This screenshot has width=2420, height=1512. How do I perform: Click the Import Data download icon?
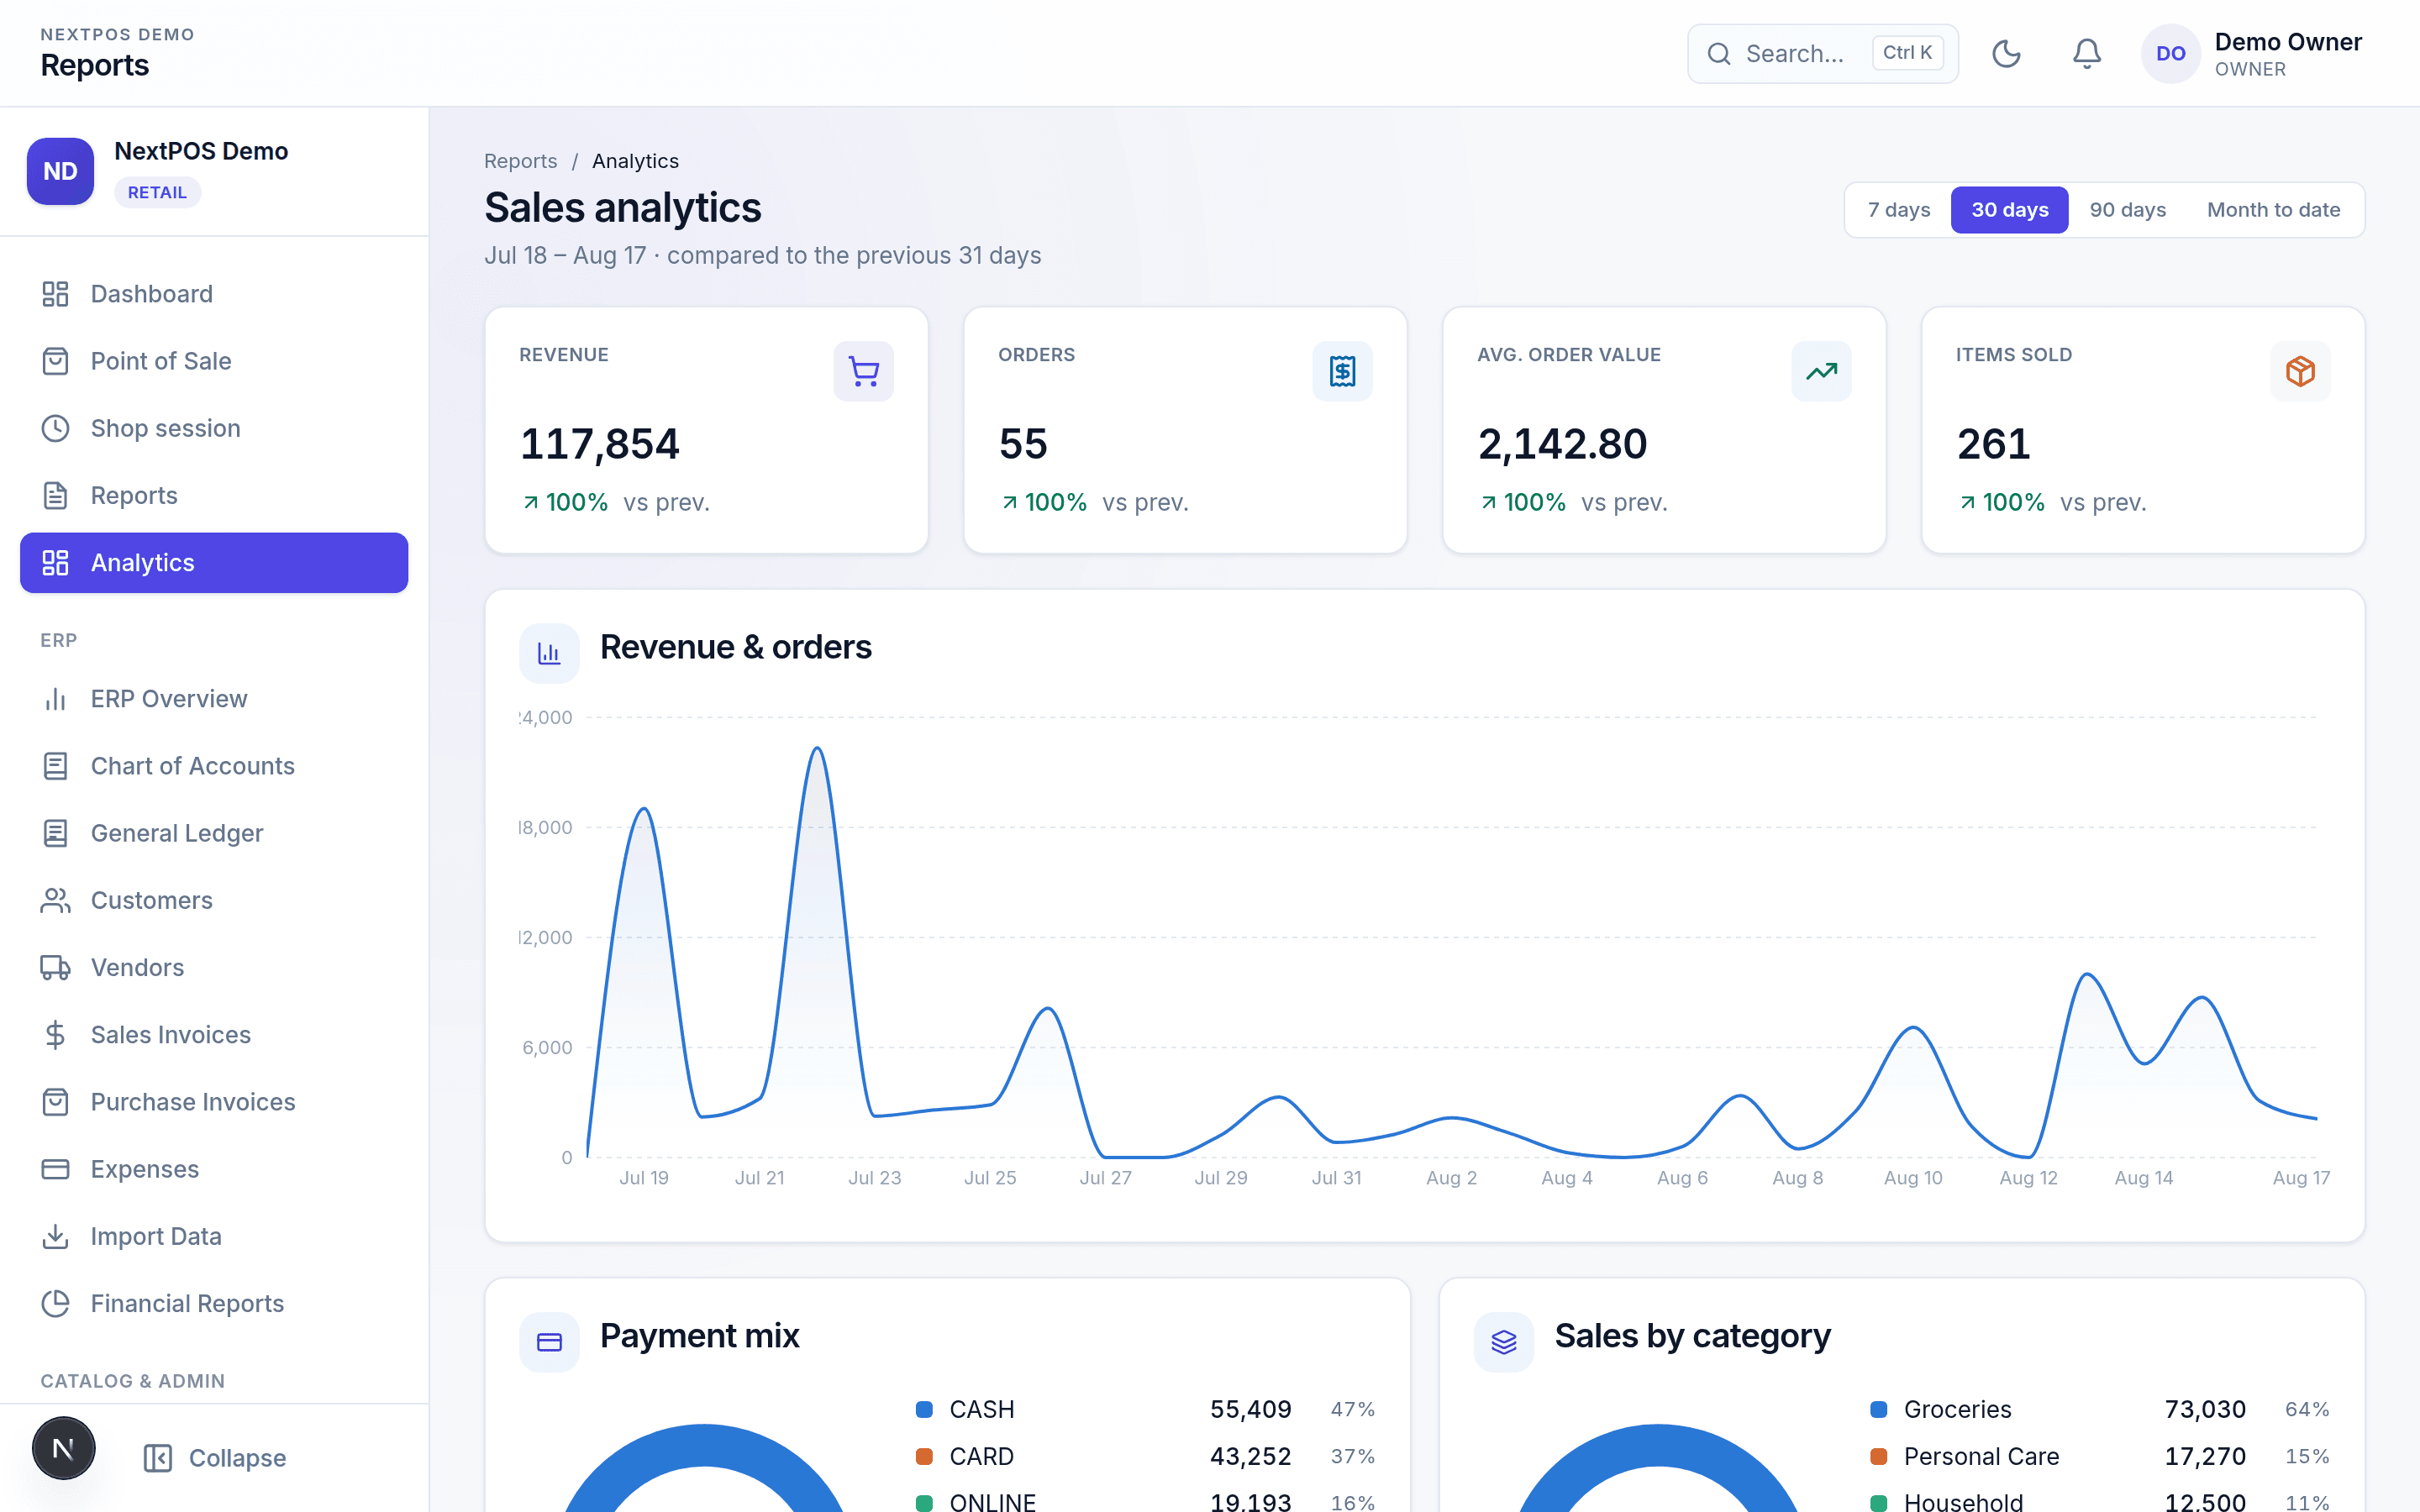coord(55,1236)
